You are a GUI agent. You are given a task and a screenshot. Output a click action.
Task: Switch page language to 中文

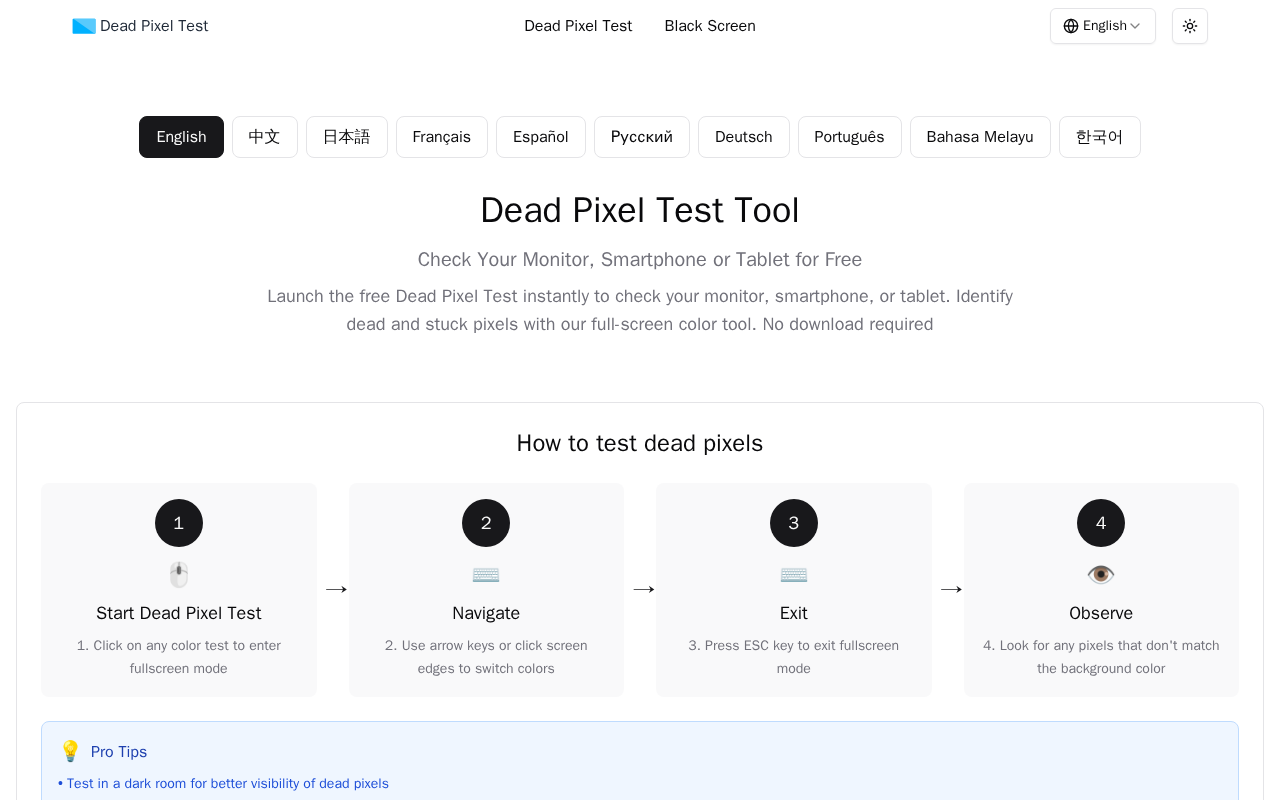[x=265, y=137]
